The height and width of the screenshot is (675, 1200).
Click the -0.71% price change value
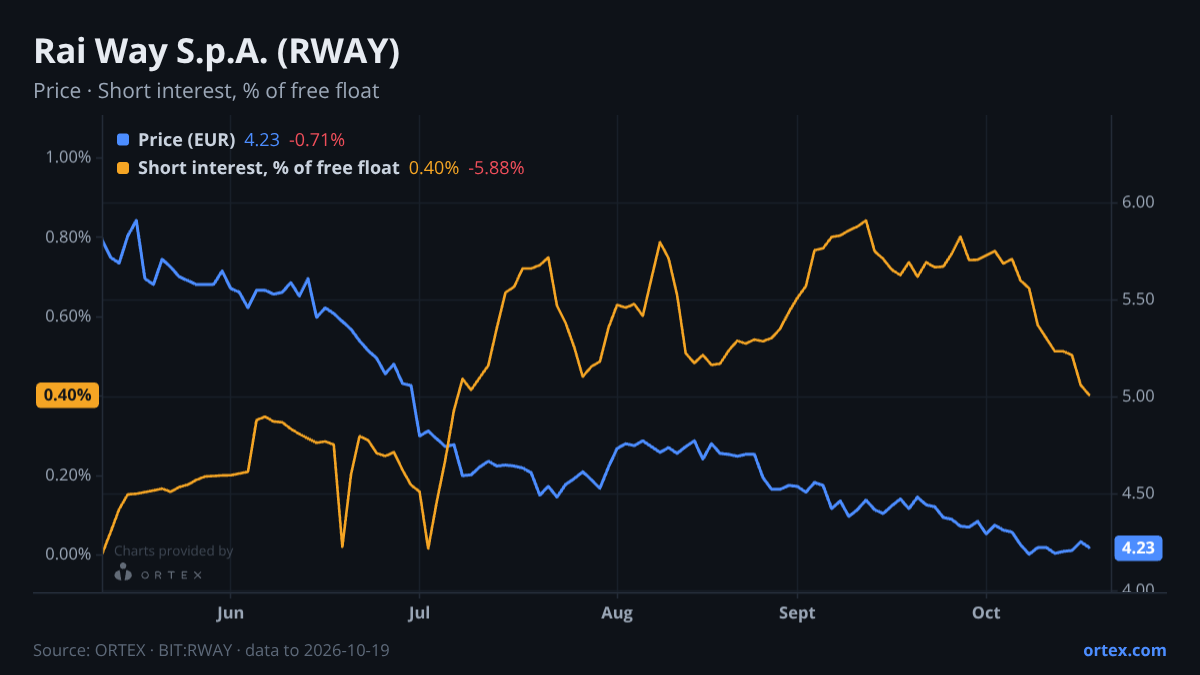pyautogui.click(x=317, y=140)
